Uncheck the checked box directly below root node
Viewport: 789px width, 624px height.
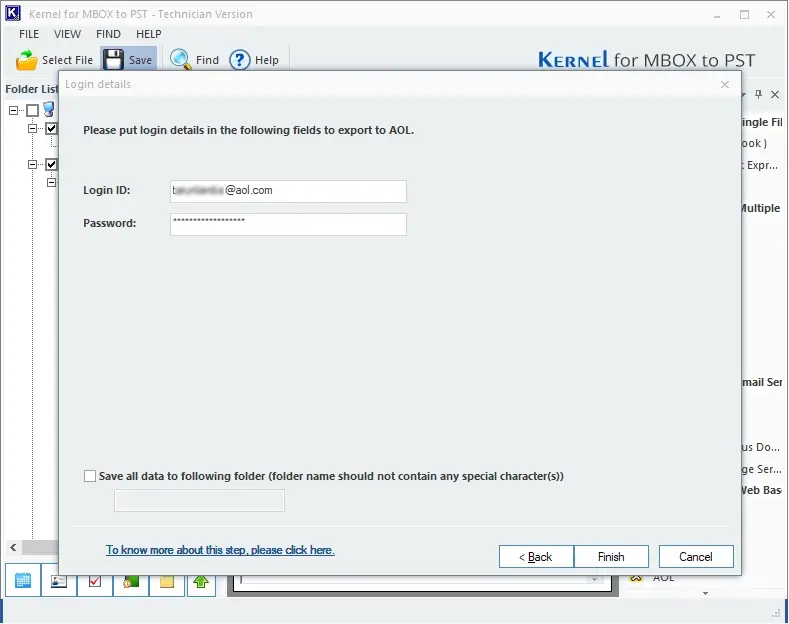click(x=51, y=128)
